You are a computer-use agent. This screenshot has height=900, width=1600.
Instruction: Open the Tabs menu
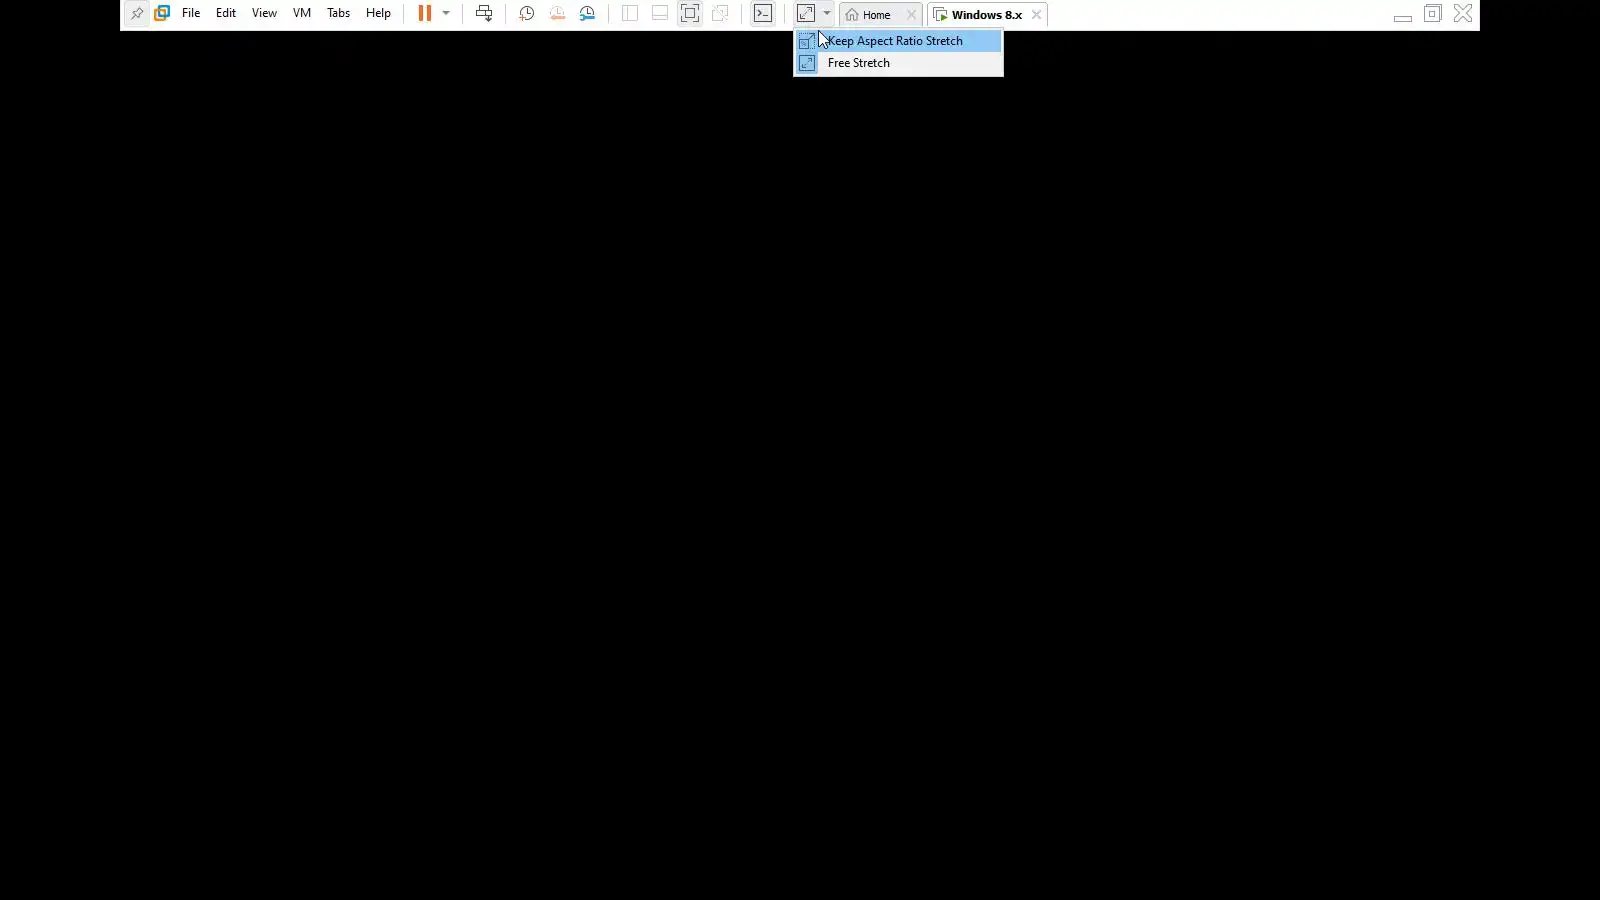tap(339, 14)
